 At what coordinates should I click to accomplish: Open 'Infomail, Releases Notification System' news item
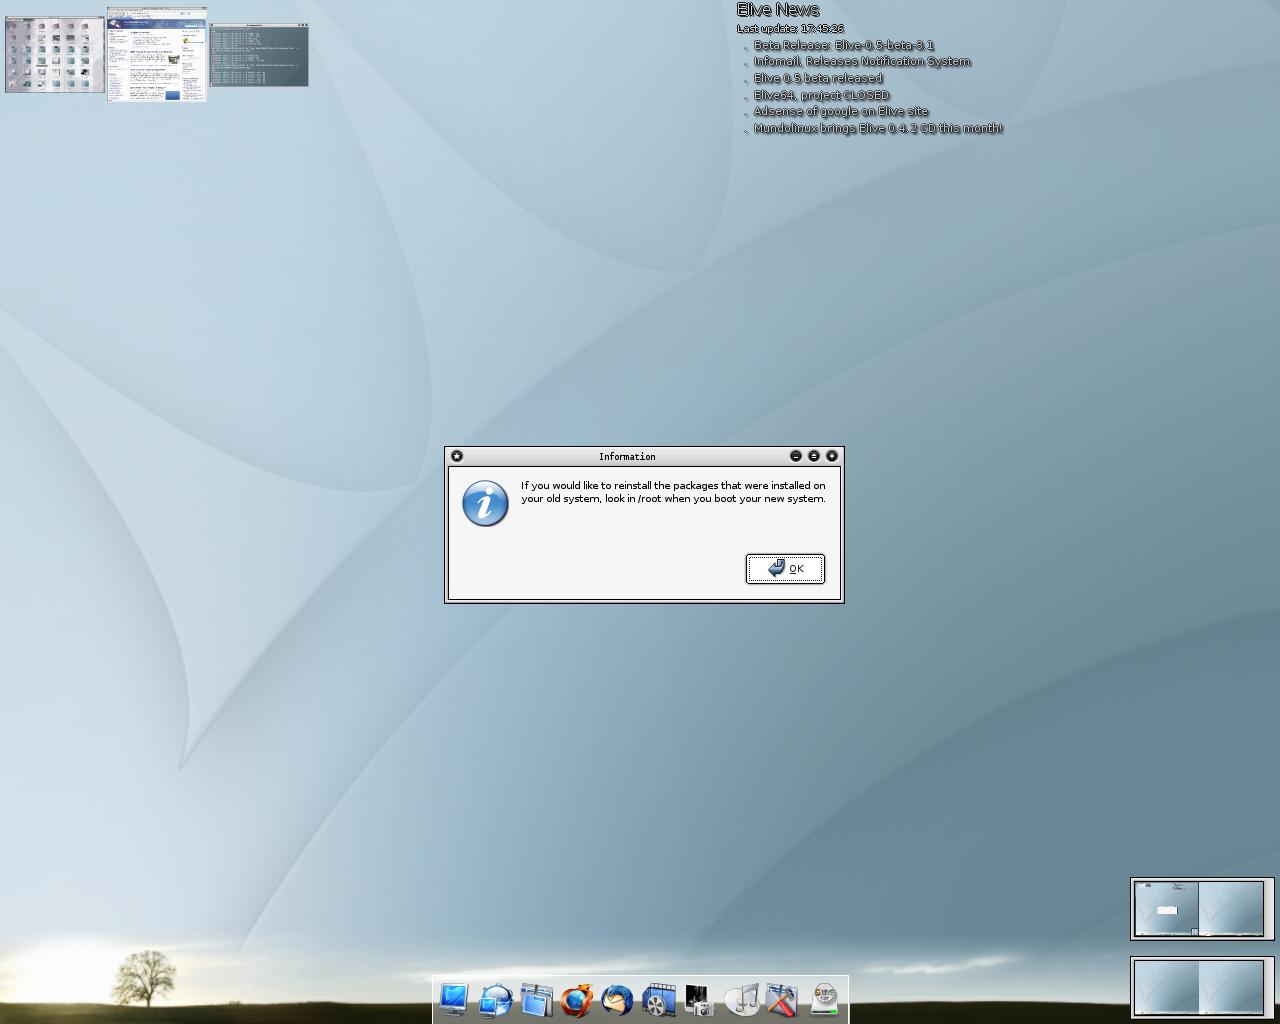(x=862, y=61)
